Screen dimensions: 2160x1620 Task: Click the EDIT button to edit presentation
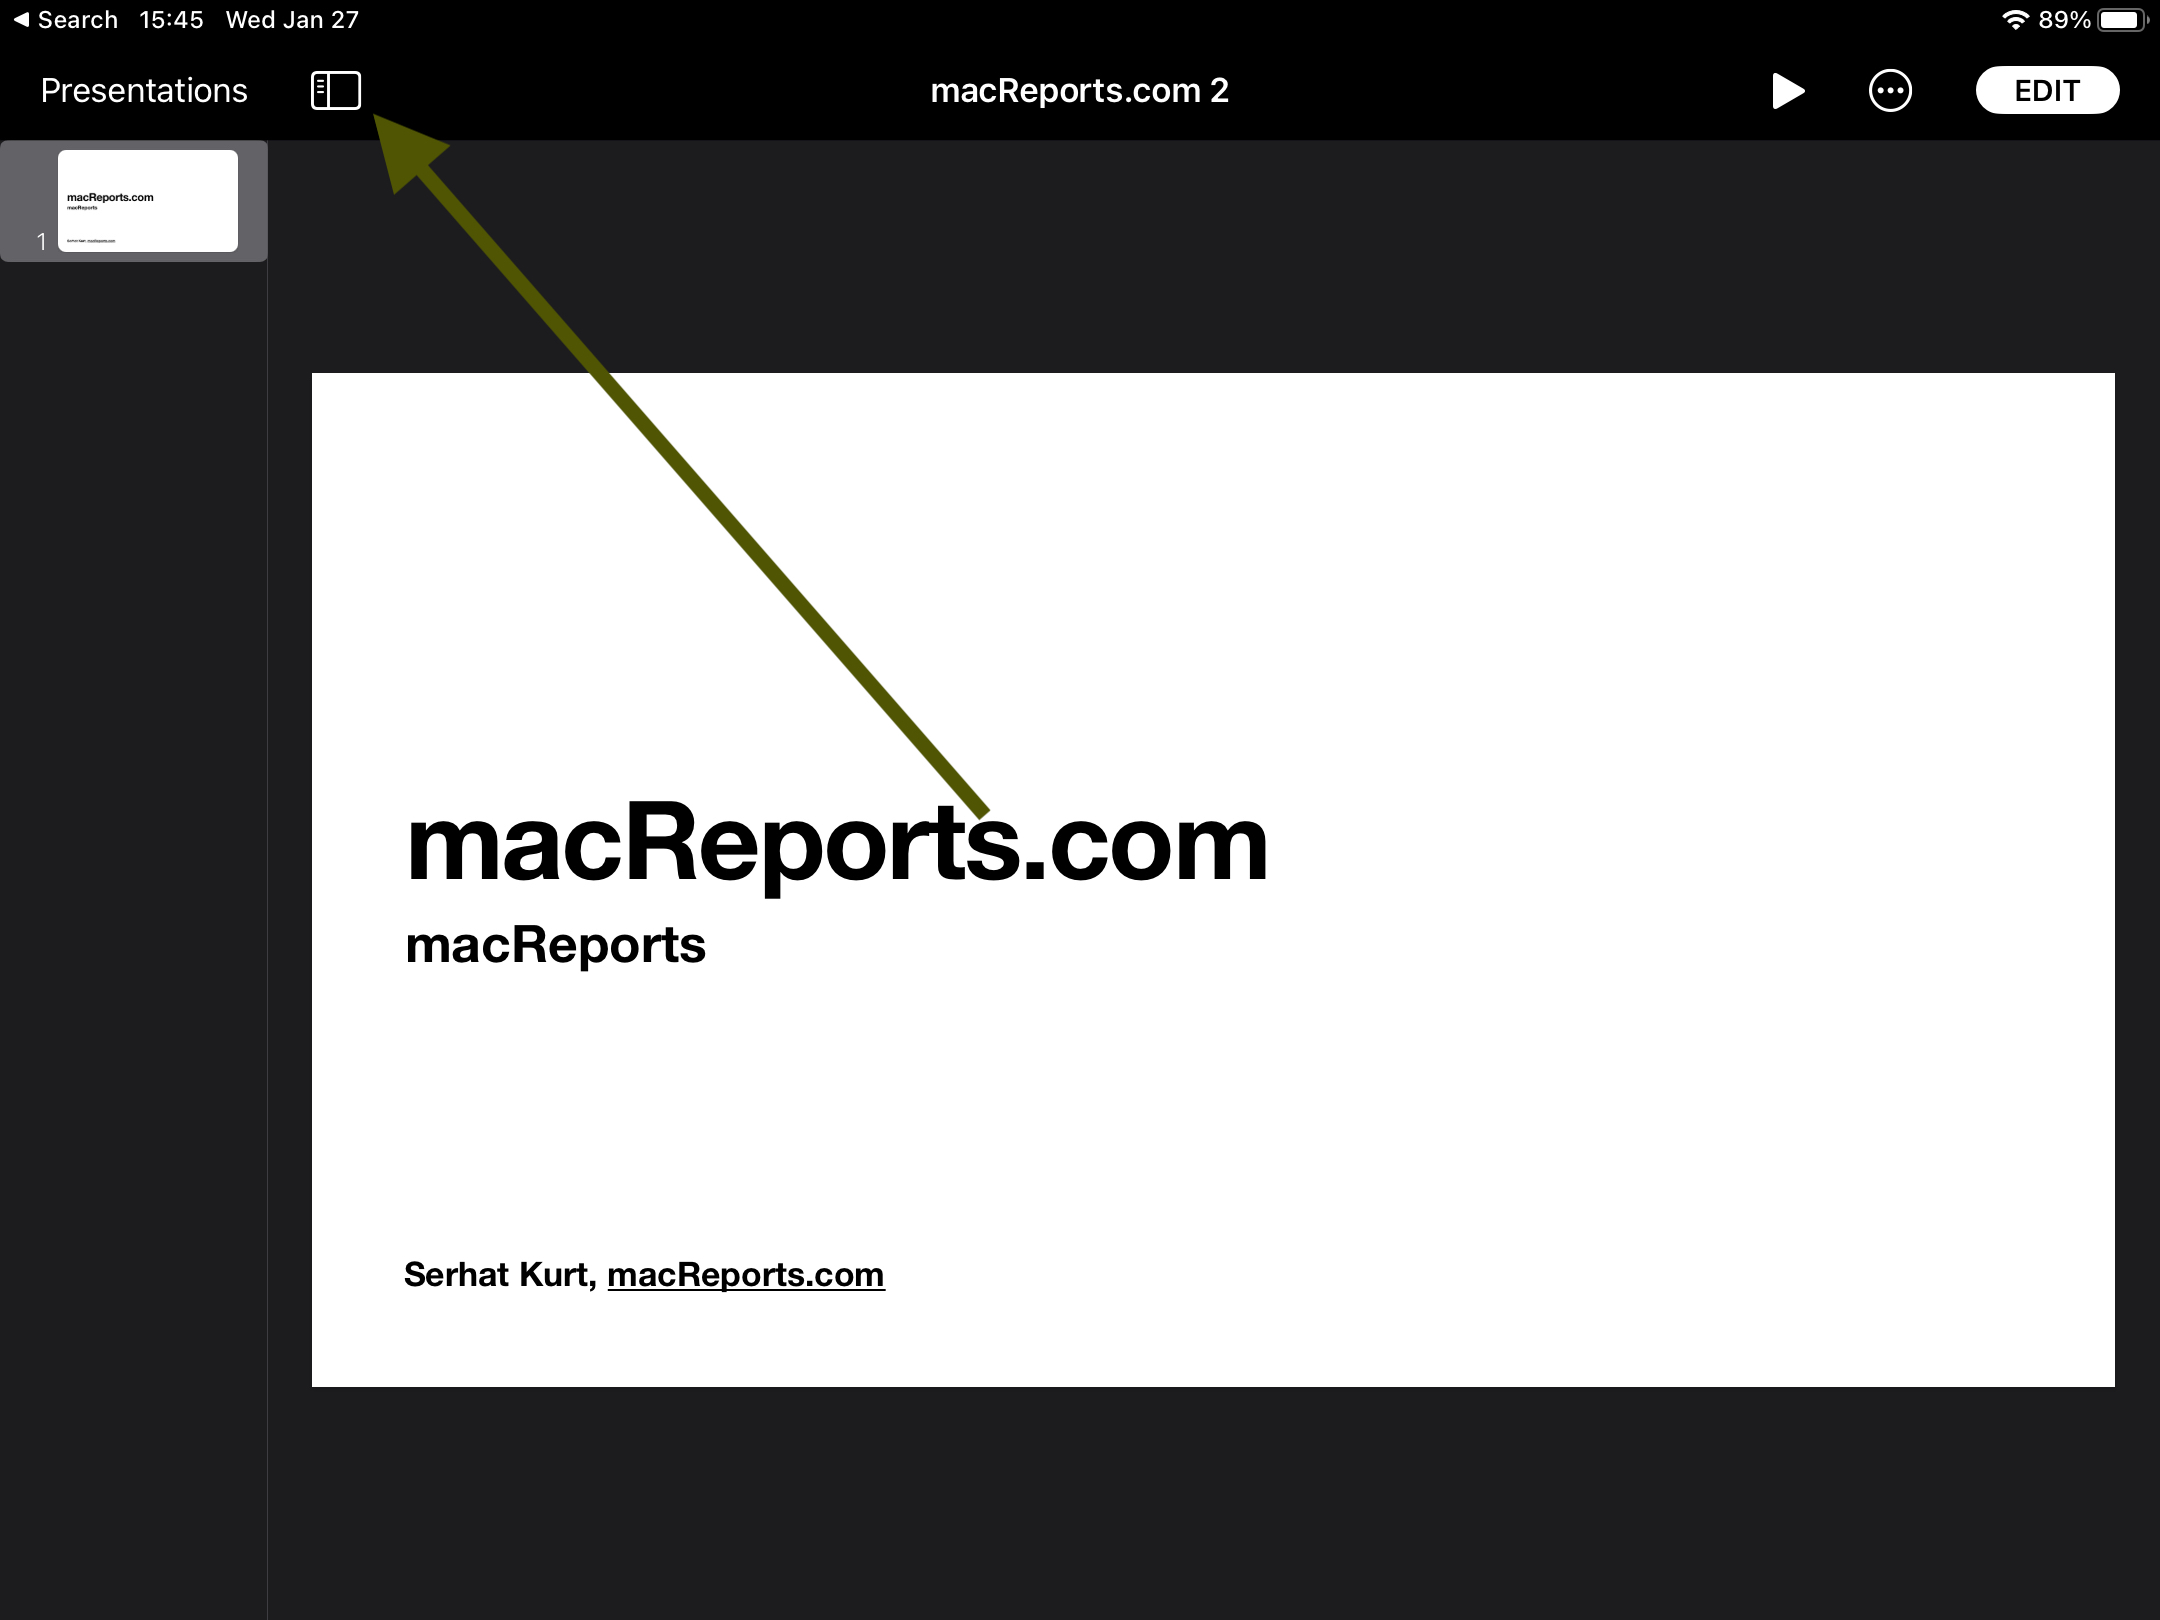[2046, 90]
